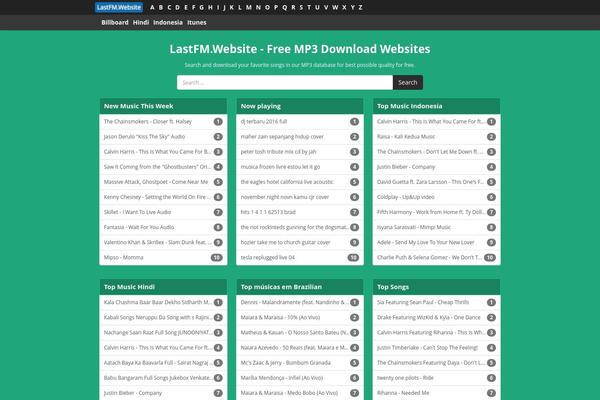Open Isyana Sarasvati - Mimpi Music
Viewport: 600px width, 400px height.
click(414, 227)
